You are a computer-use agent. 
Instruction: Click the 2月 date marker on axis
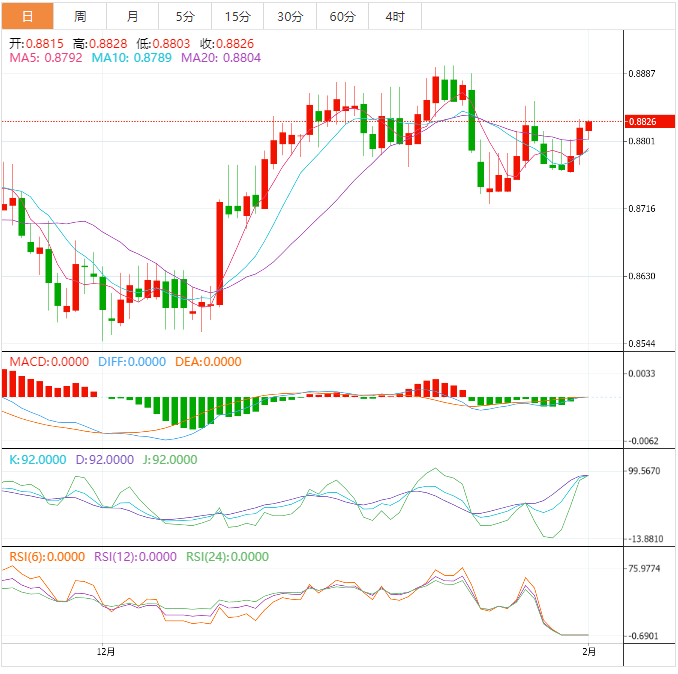589,652
